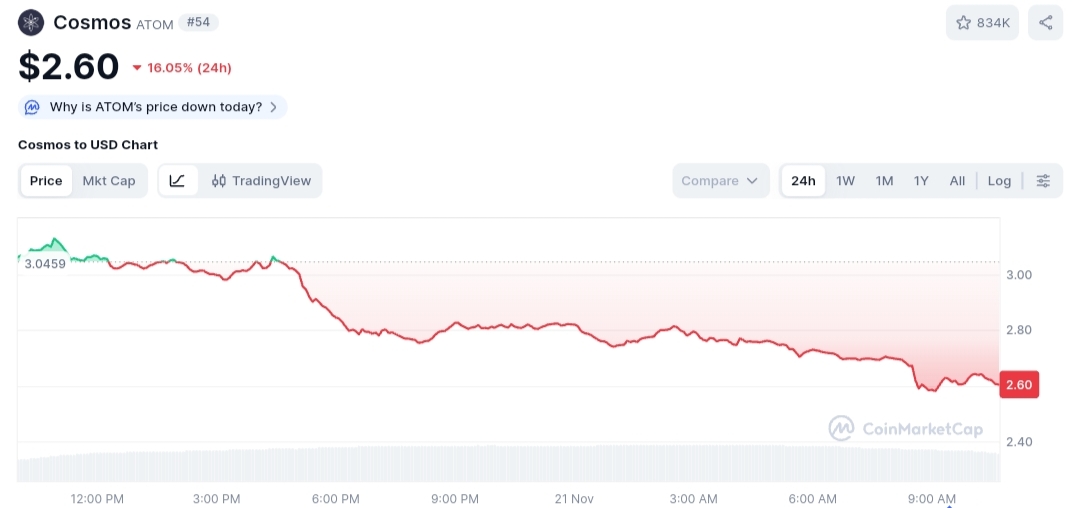Select the 1W time range tab

(x=845, y=180)
